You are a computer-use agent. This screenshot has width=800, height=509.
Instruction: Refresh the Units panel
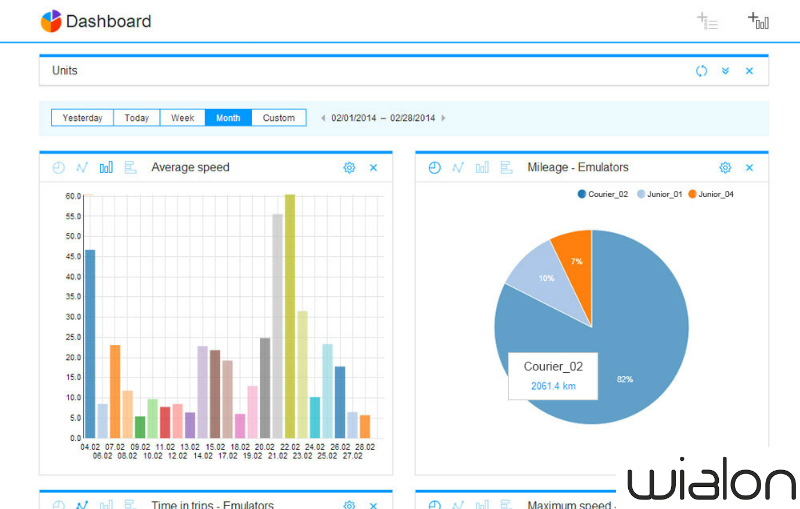pyautogui.click(x=702, y=71)
